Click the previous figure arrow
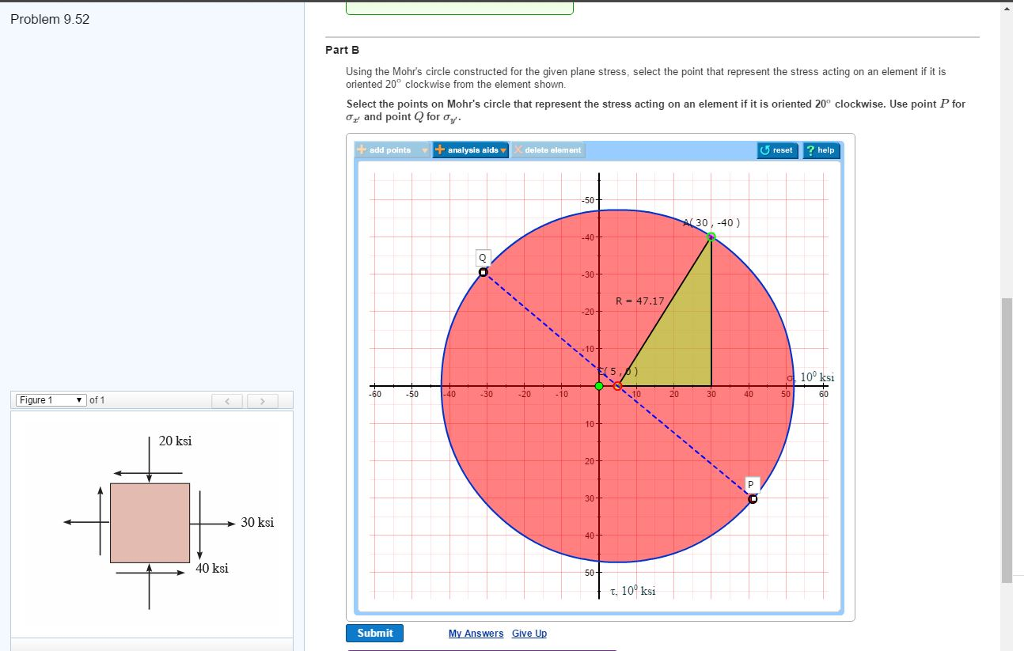Screen dimensions: 1024x651 [227, 399]
